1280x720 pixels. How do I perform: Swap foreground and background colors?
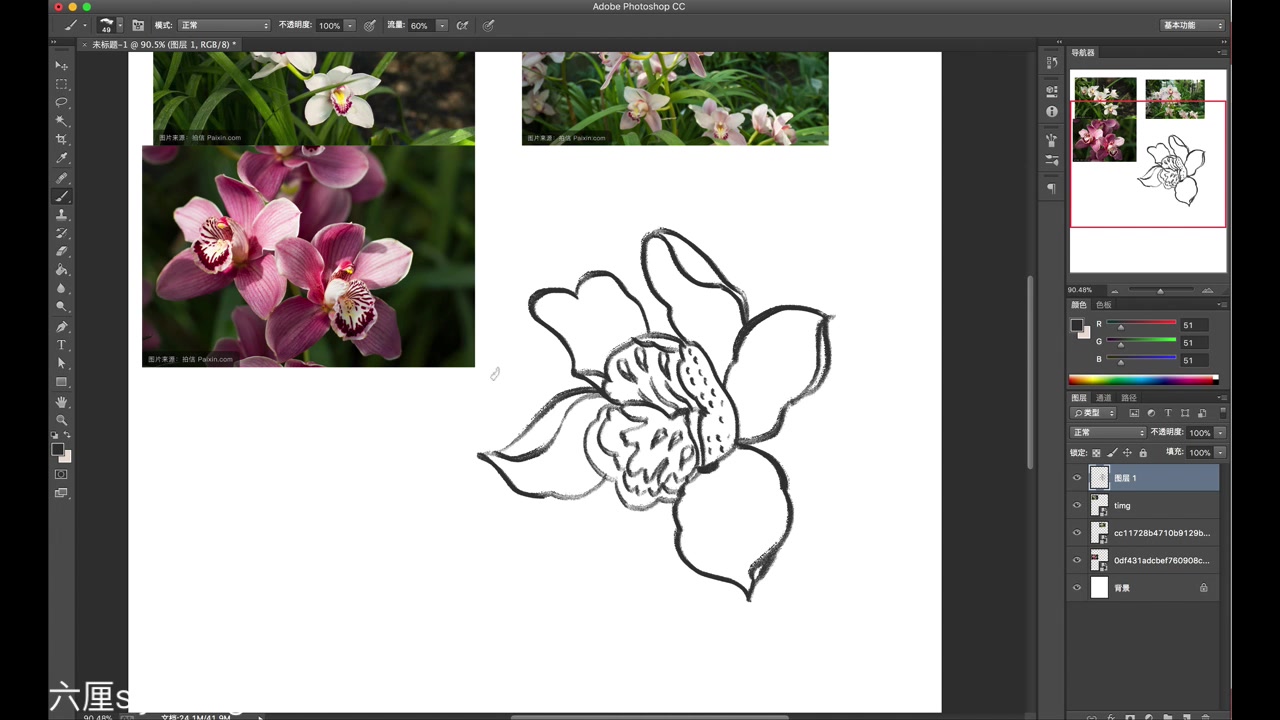(x=67, y=436)
